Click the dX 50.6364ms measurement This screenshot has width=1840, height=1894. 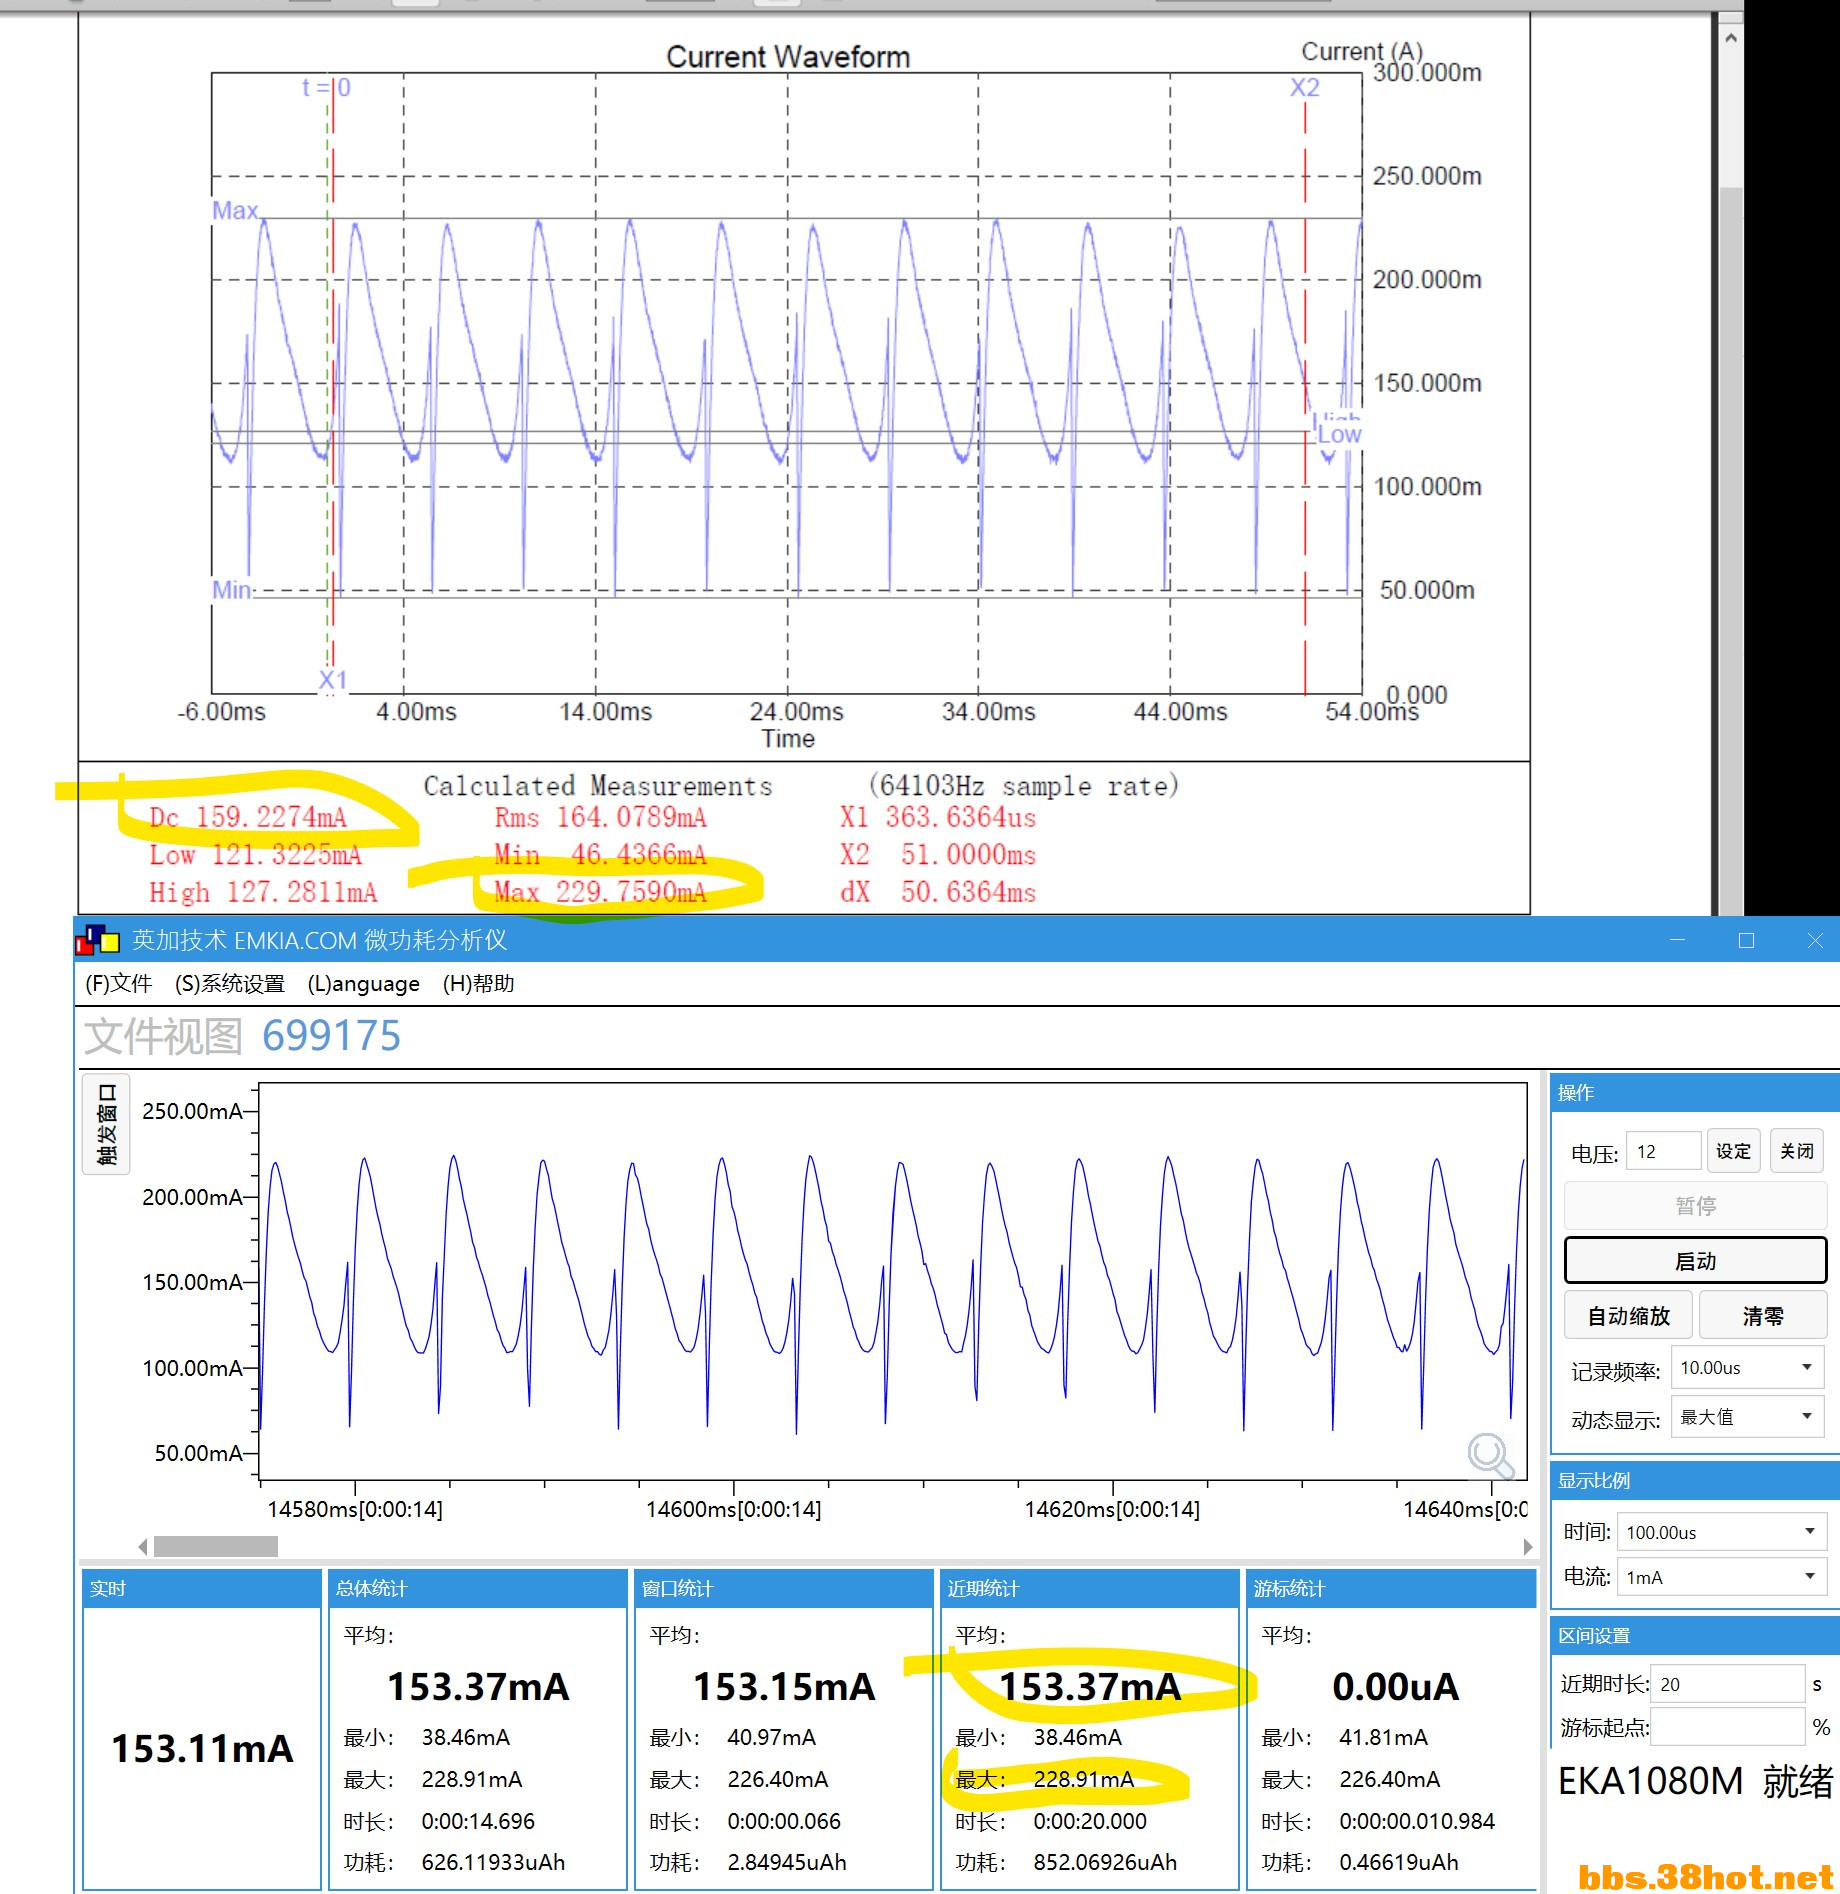[x=937, y=891]
